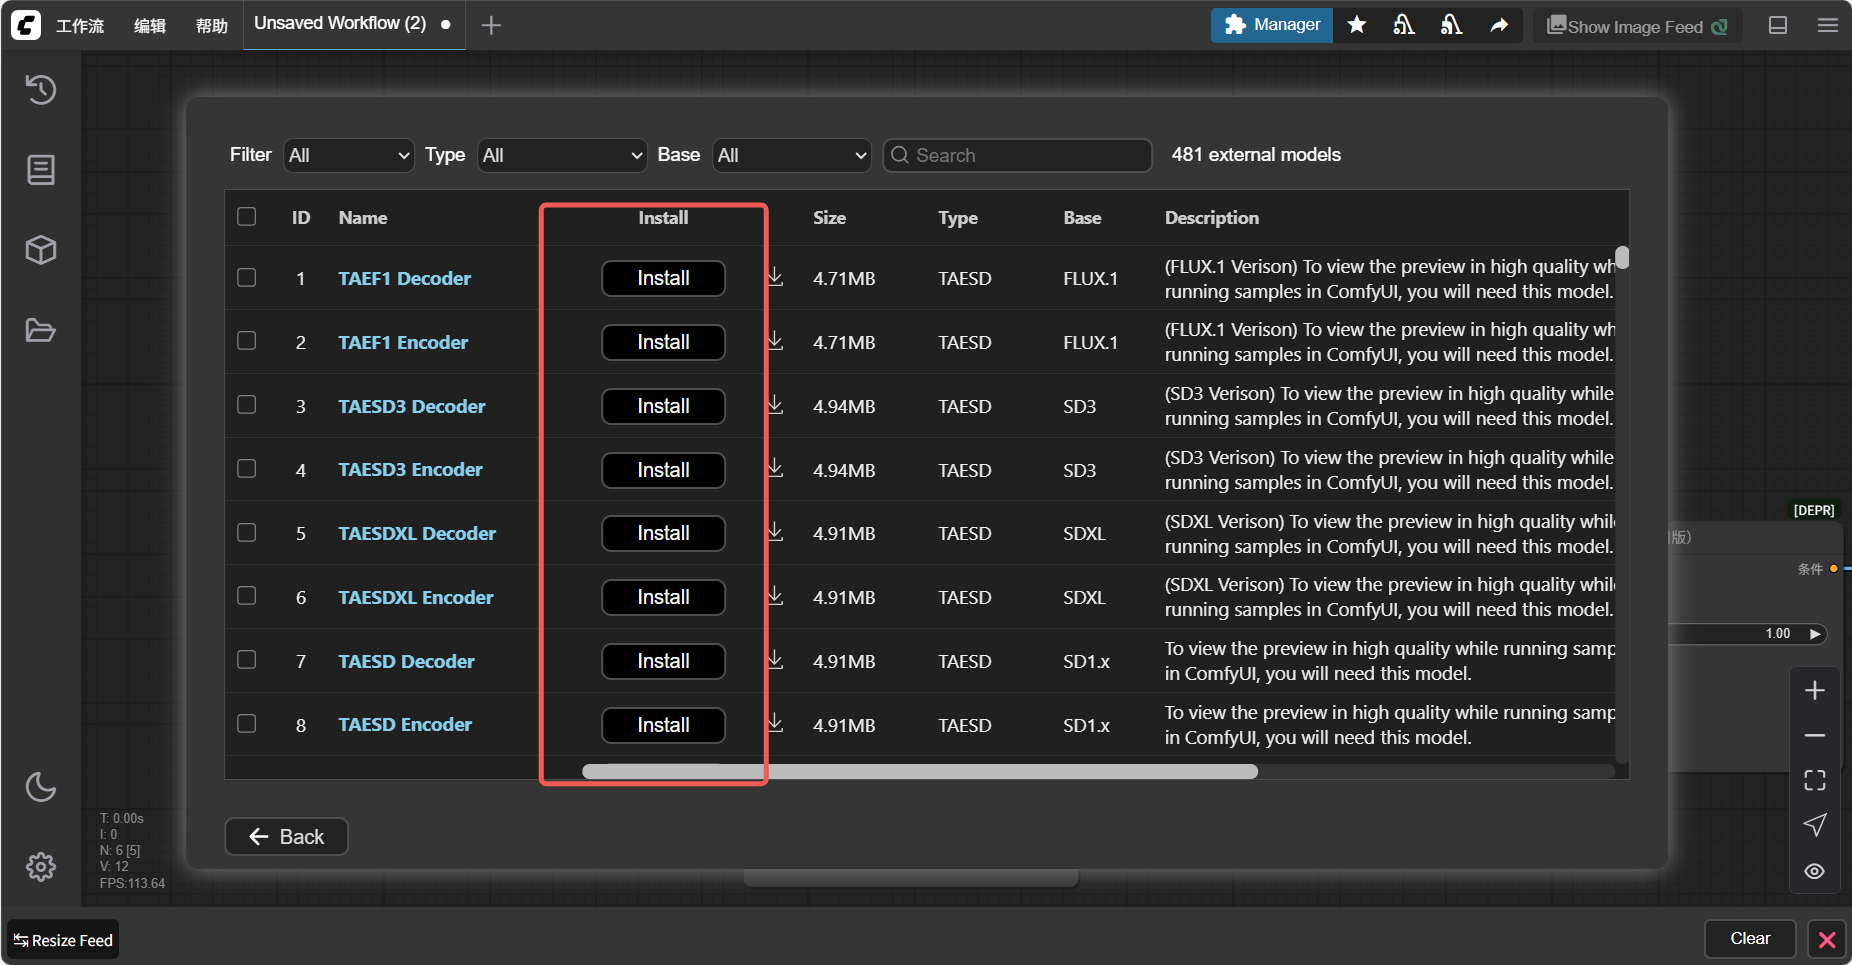Toggle dark theme with moon icon
This screenshot has width=1852, height=965.
40,787
